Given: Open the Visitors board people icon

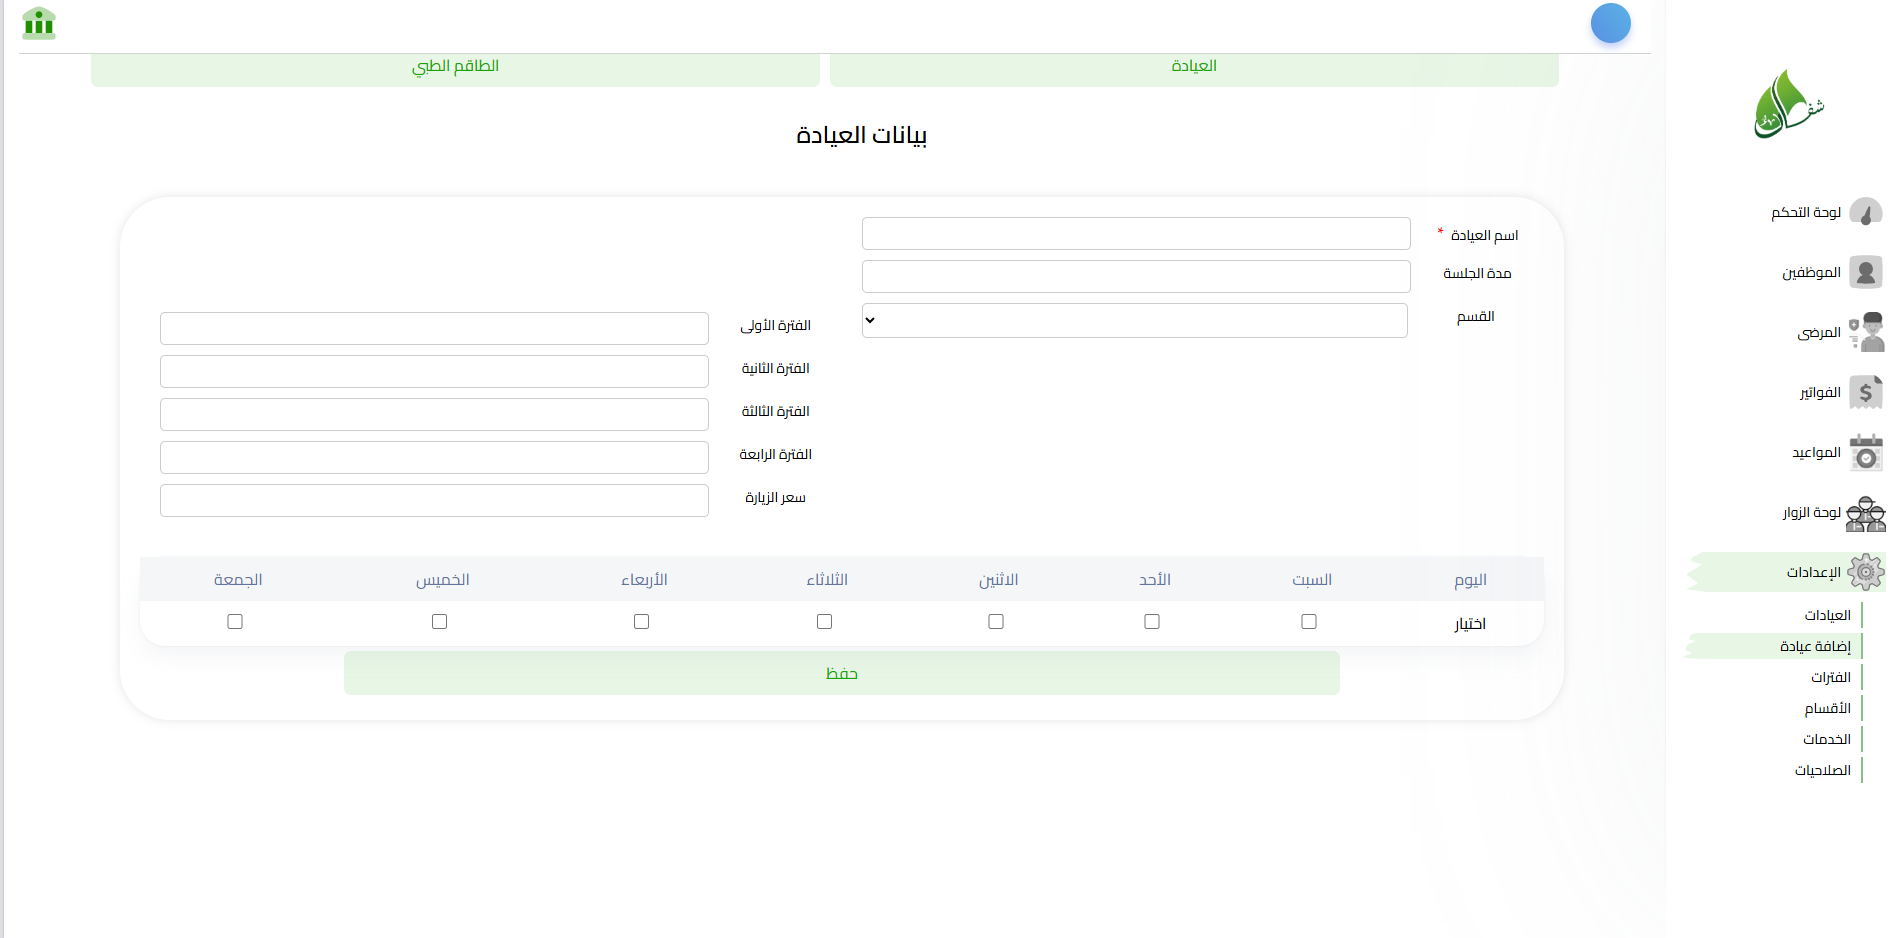Looking at the screenshot, I should (1865, 513).
